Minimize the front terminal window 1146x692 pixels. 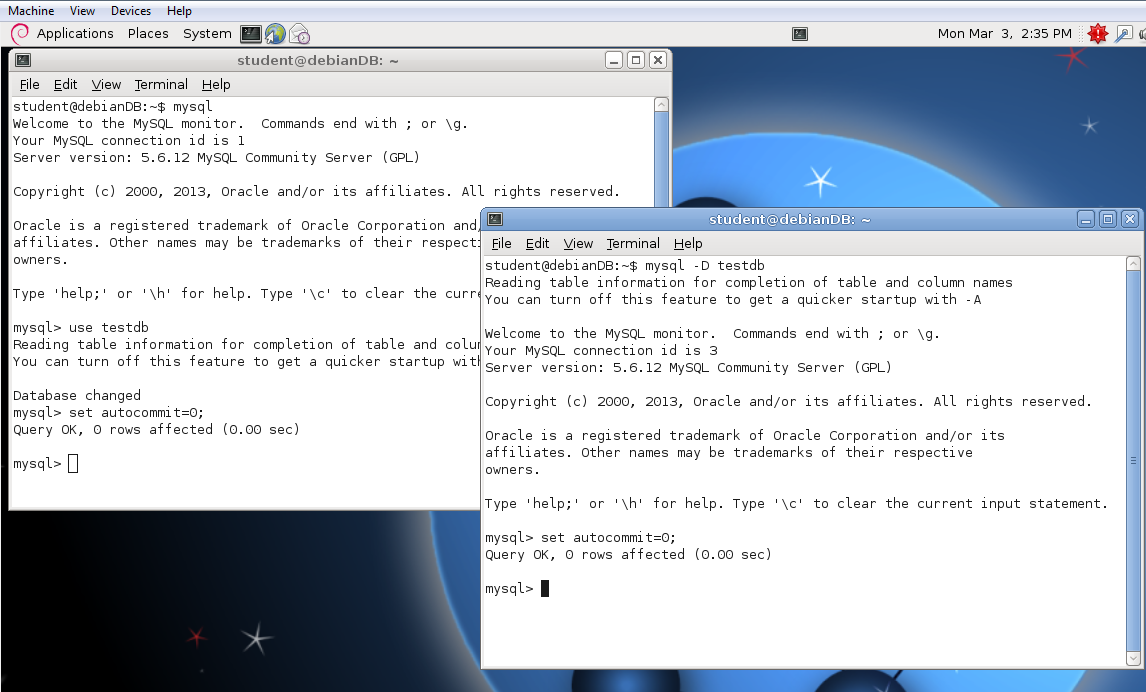[1086, 219]
